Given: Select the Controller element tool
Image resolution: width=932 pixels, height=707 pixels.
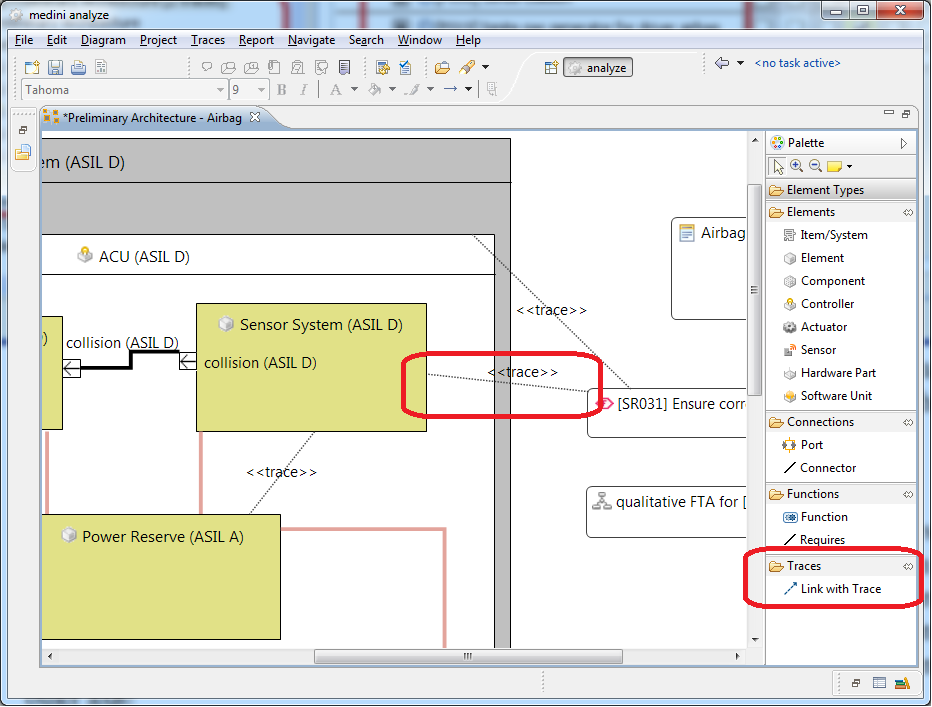Looking at the screenshot, I should coord(827,304).
